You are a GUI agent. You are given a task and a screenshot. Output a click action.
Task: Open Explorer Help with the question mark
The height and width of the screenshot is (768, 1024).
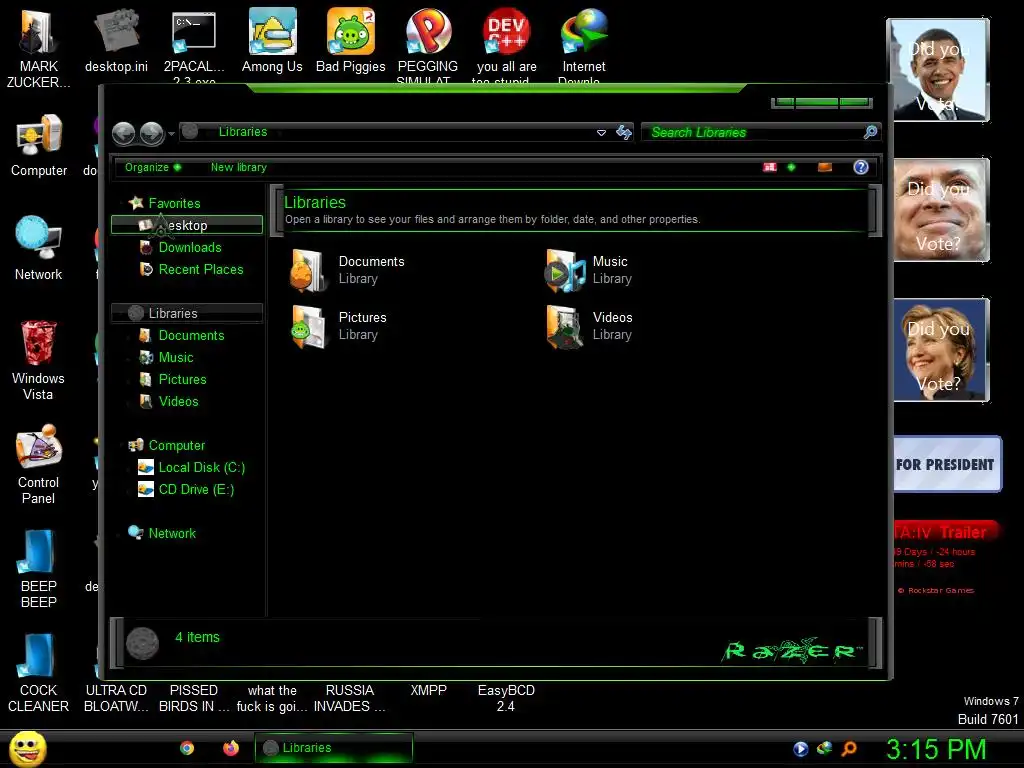pos(861,167)
